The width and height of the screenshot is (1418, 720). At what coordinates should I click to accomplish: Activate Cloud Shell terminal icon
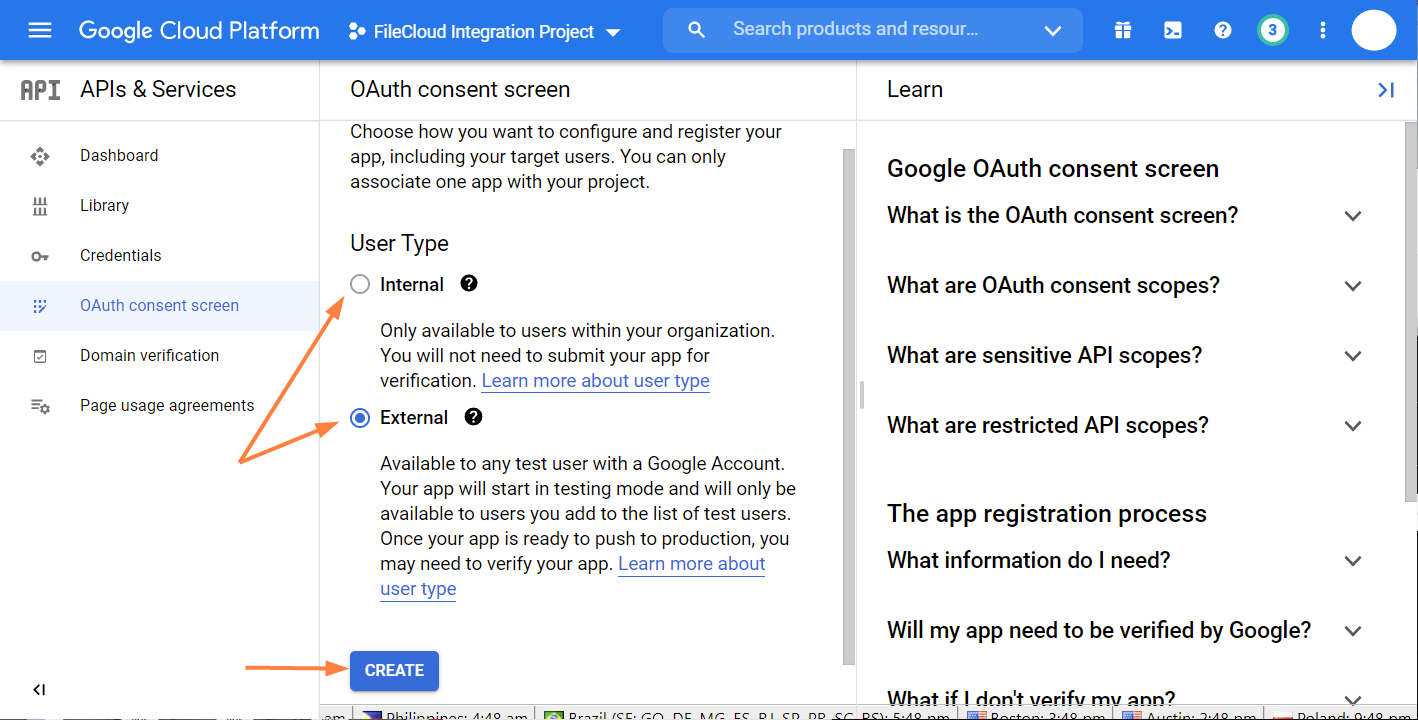(1173, 31)
